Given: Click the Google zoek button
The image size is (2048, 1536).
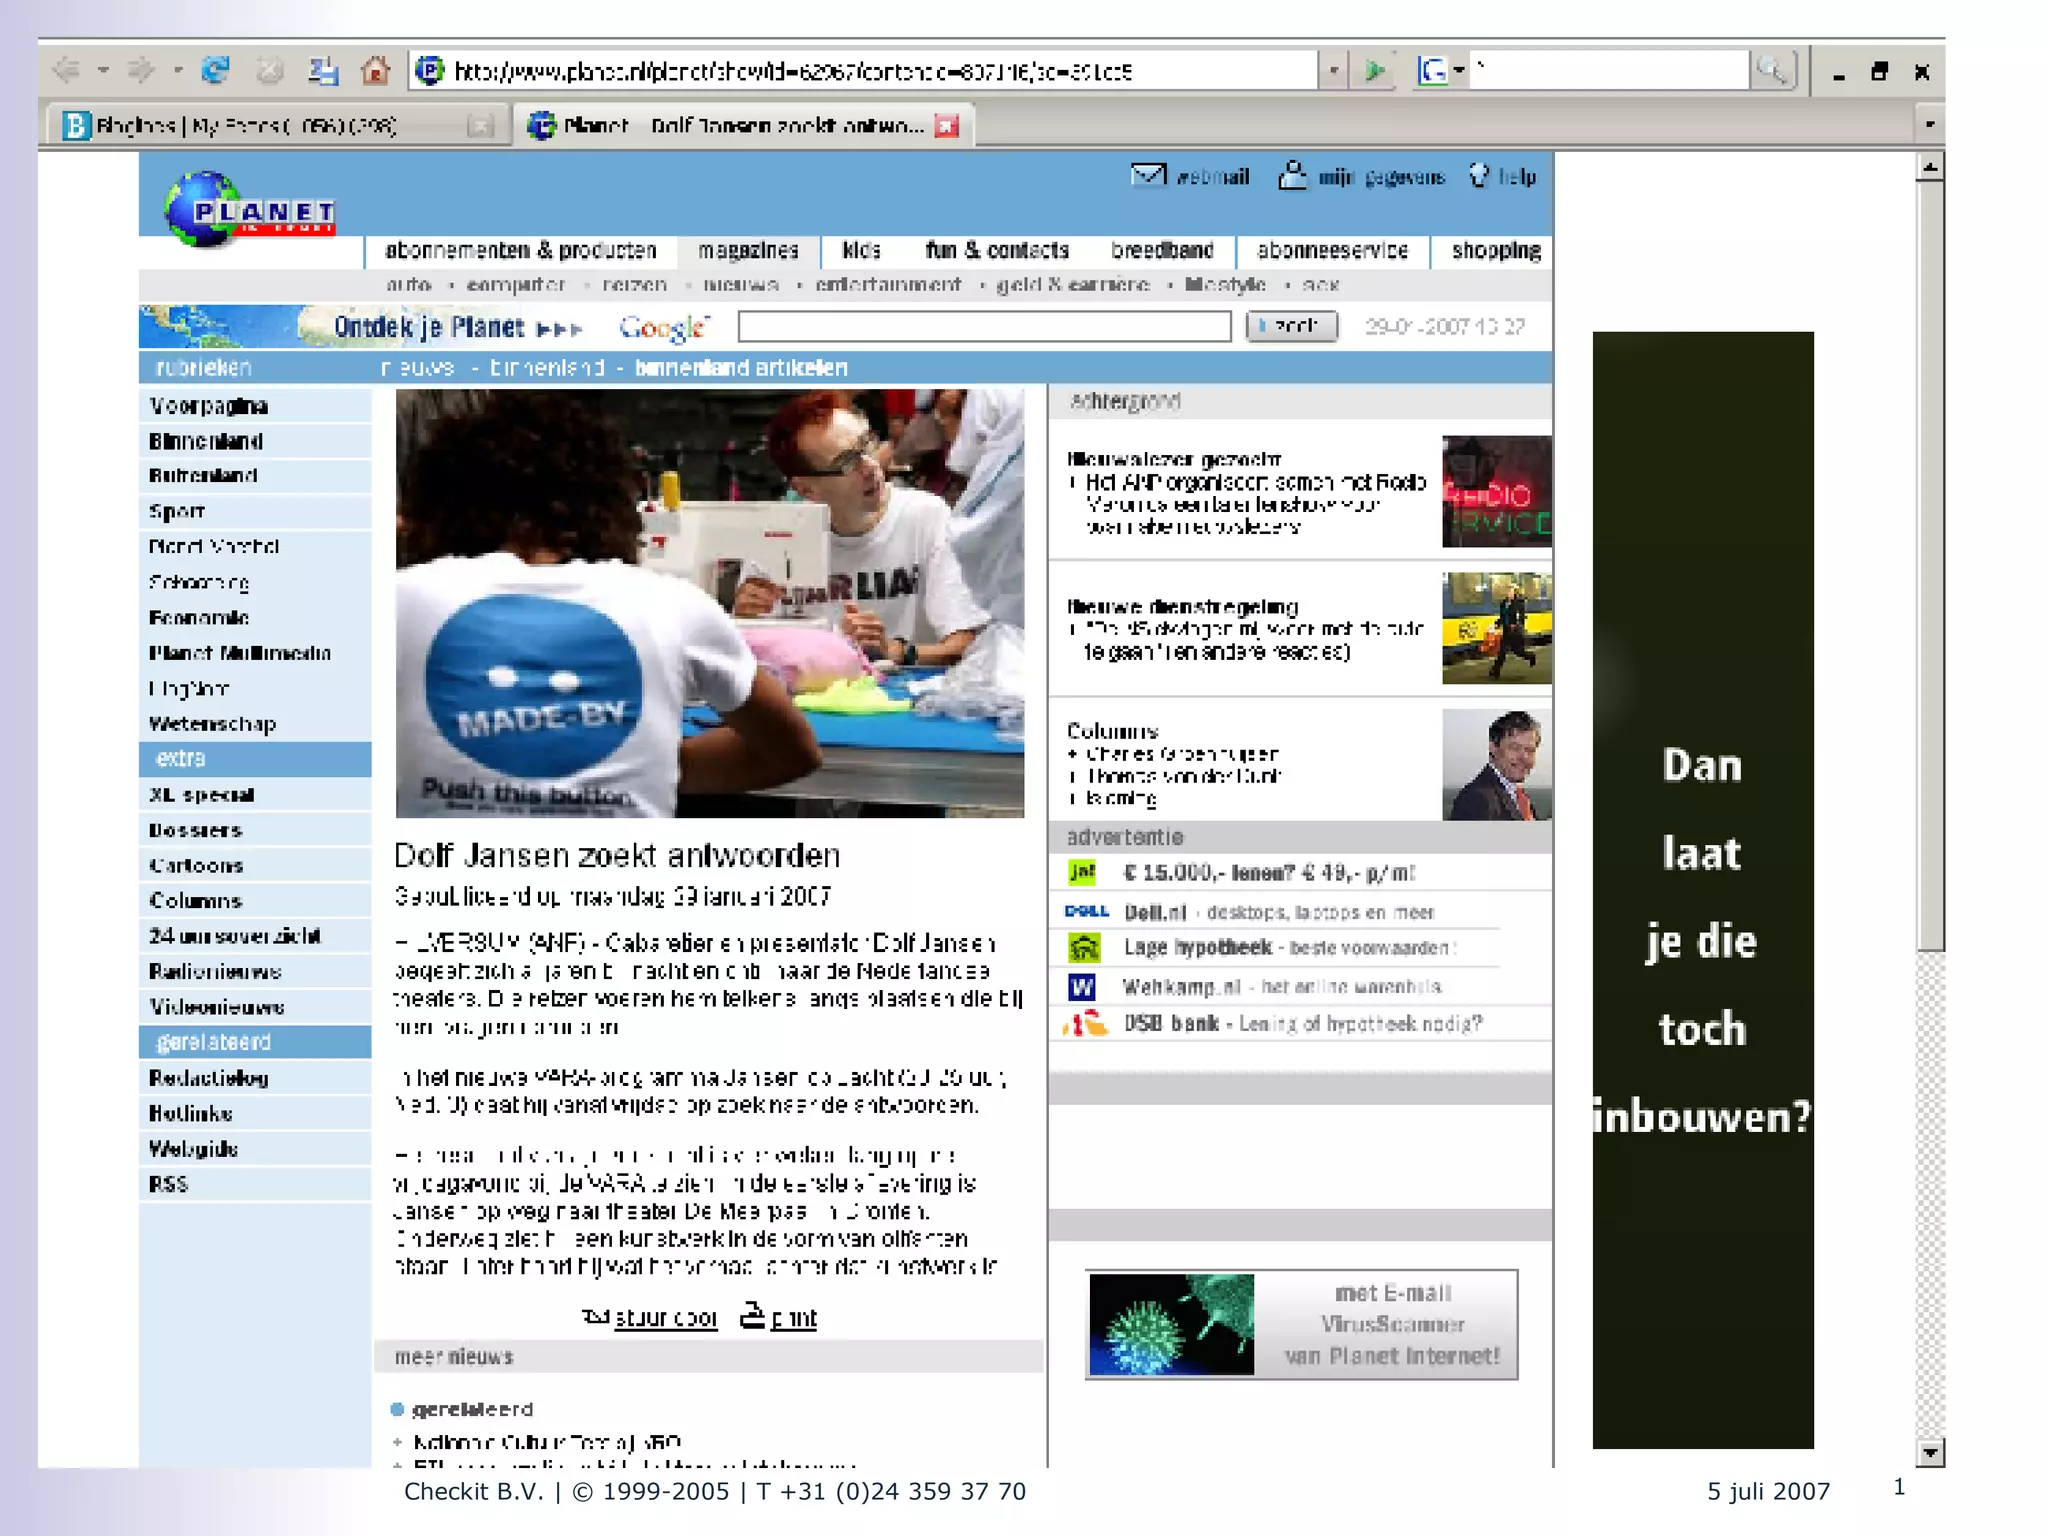Looking at the screenshot, I should click(x=1291, y=326).
